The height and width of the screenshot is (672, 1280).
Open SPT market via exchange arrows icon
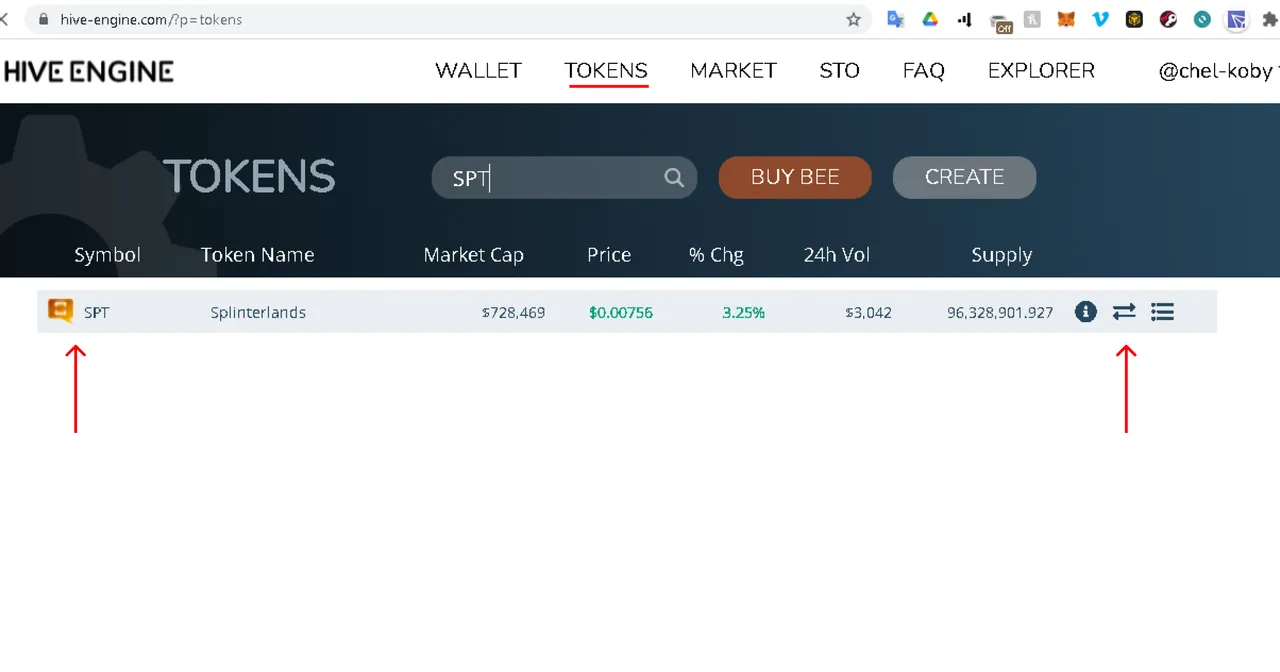click(1124, 312)
